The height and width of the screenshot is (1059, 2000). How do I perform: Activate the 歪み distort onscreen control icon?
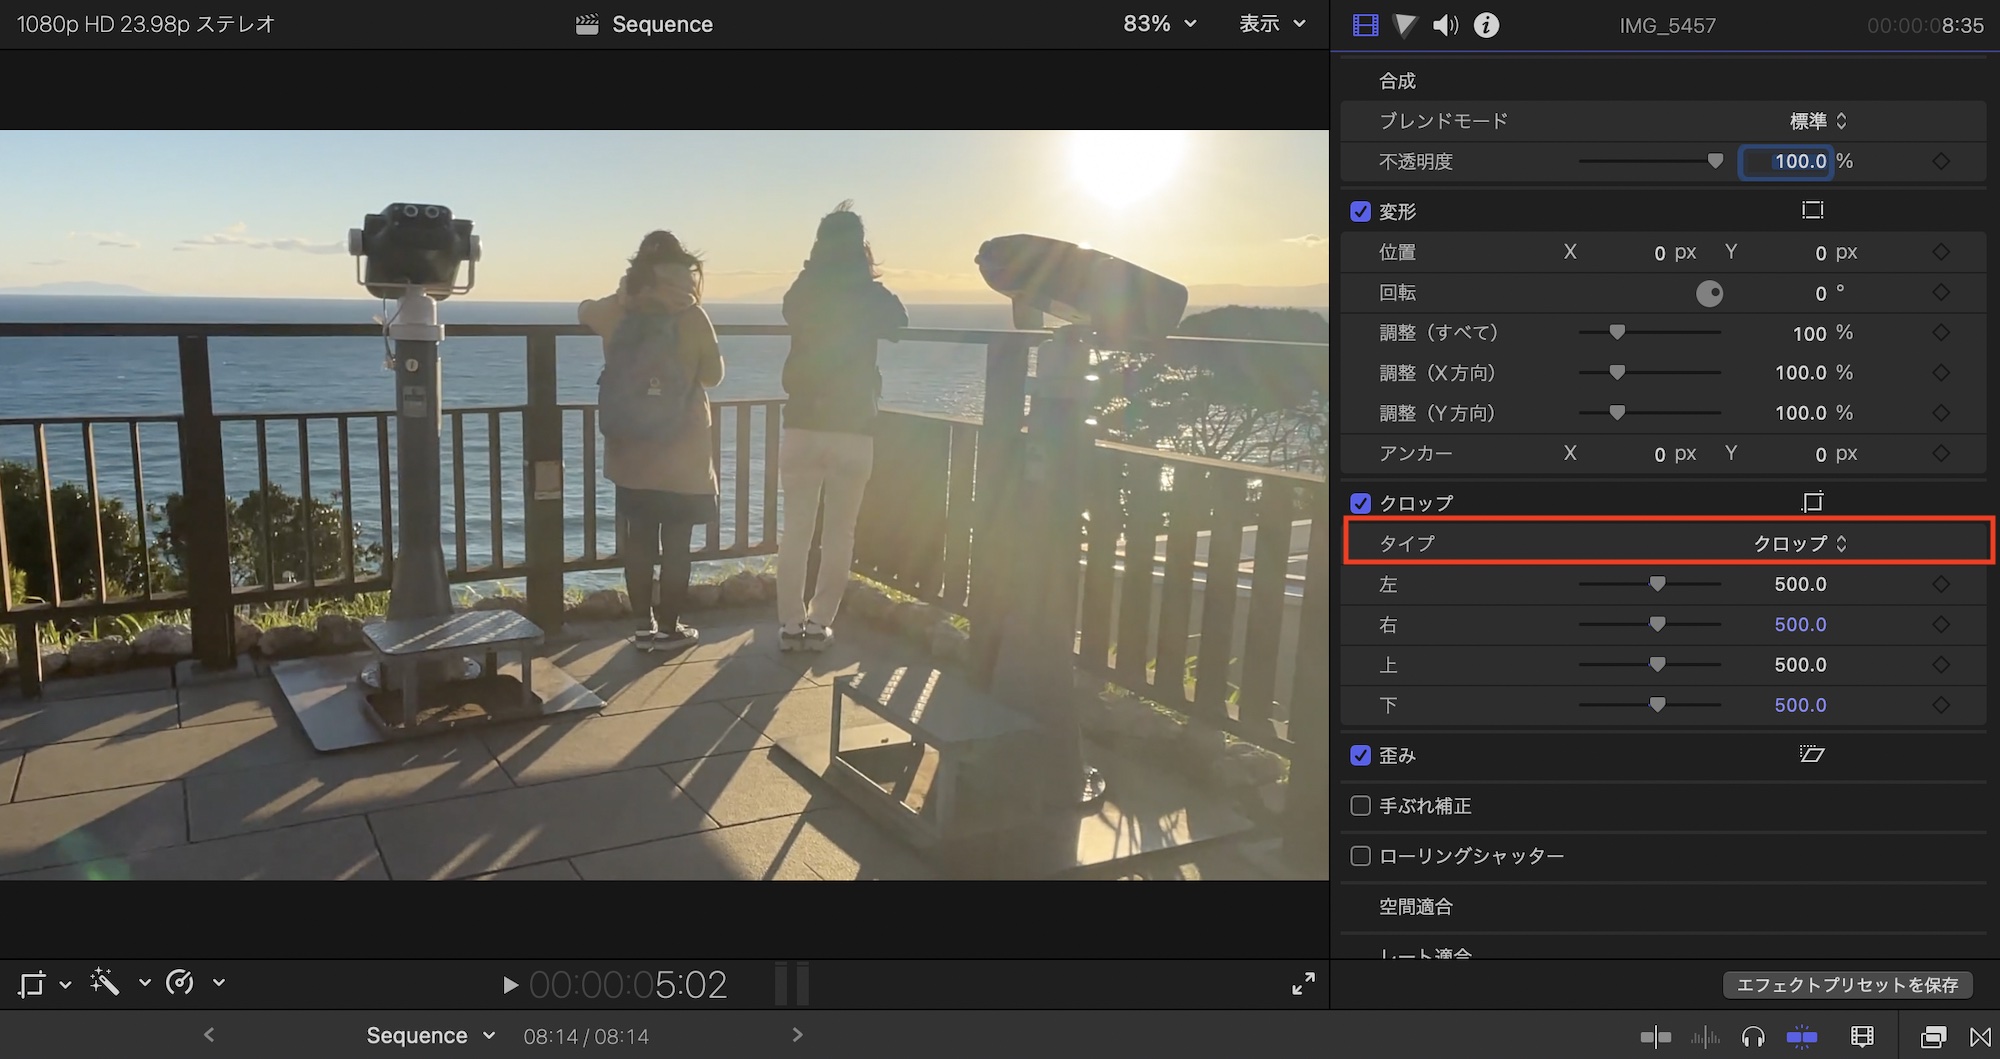(1812, 754)
